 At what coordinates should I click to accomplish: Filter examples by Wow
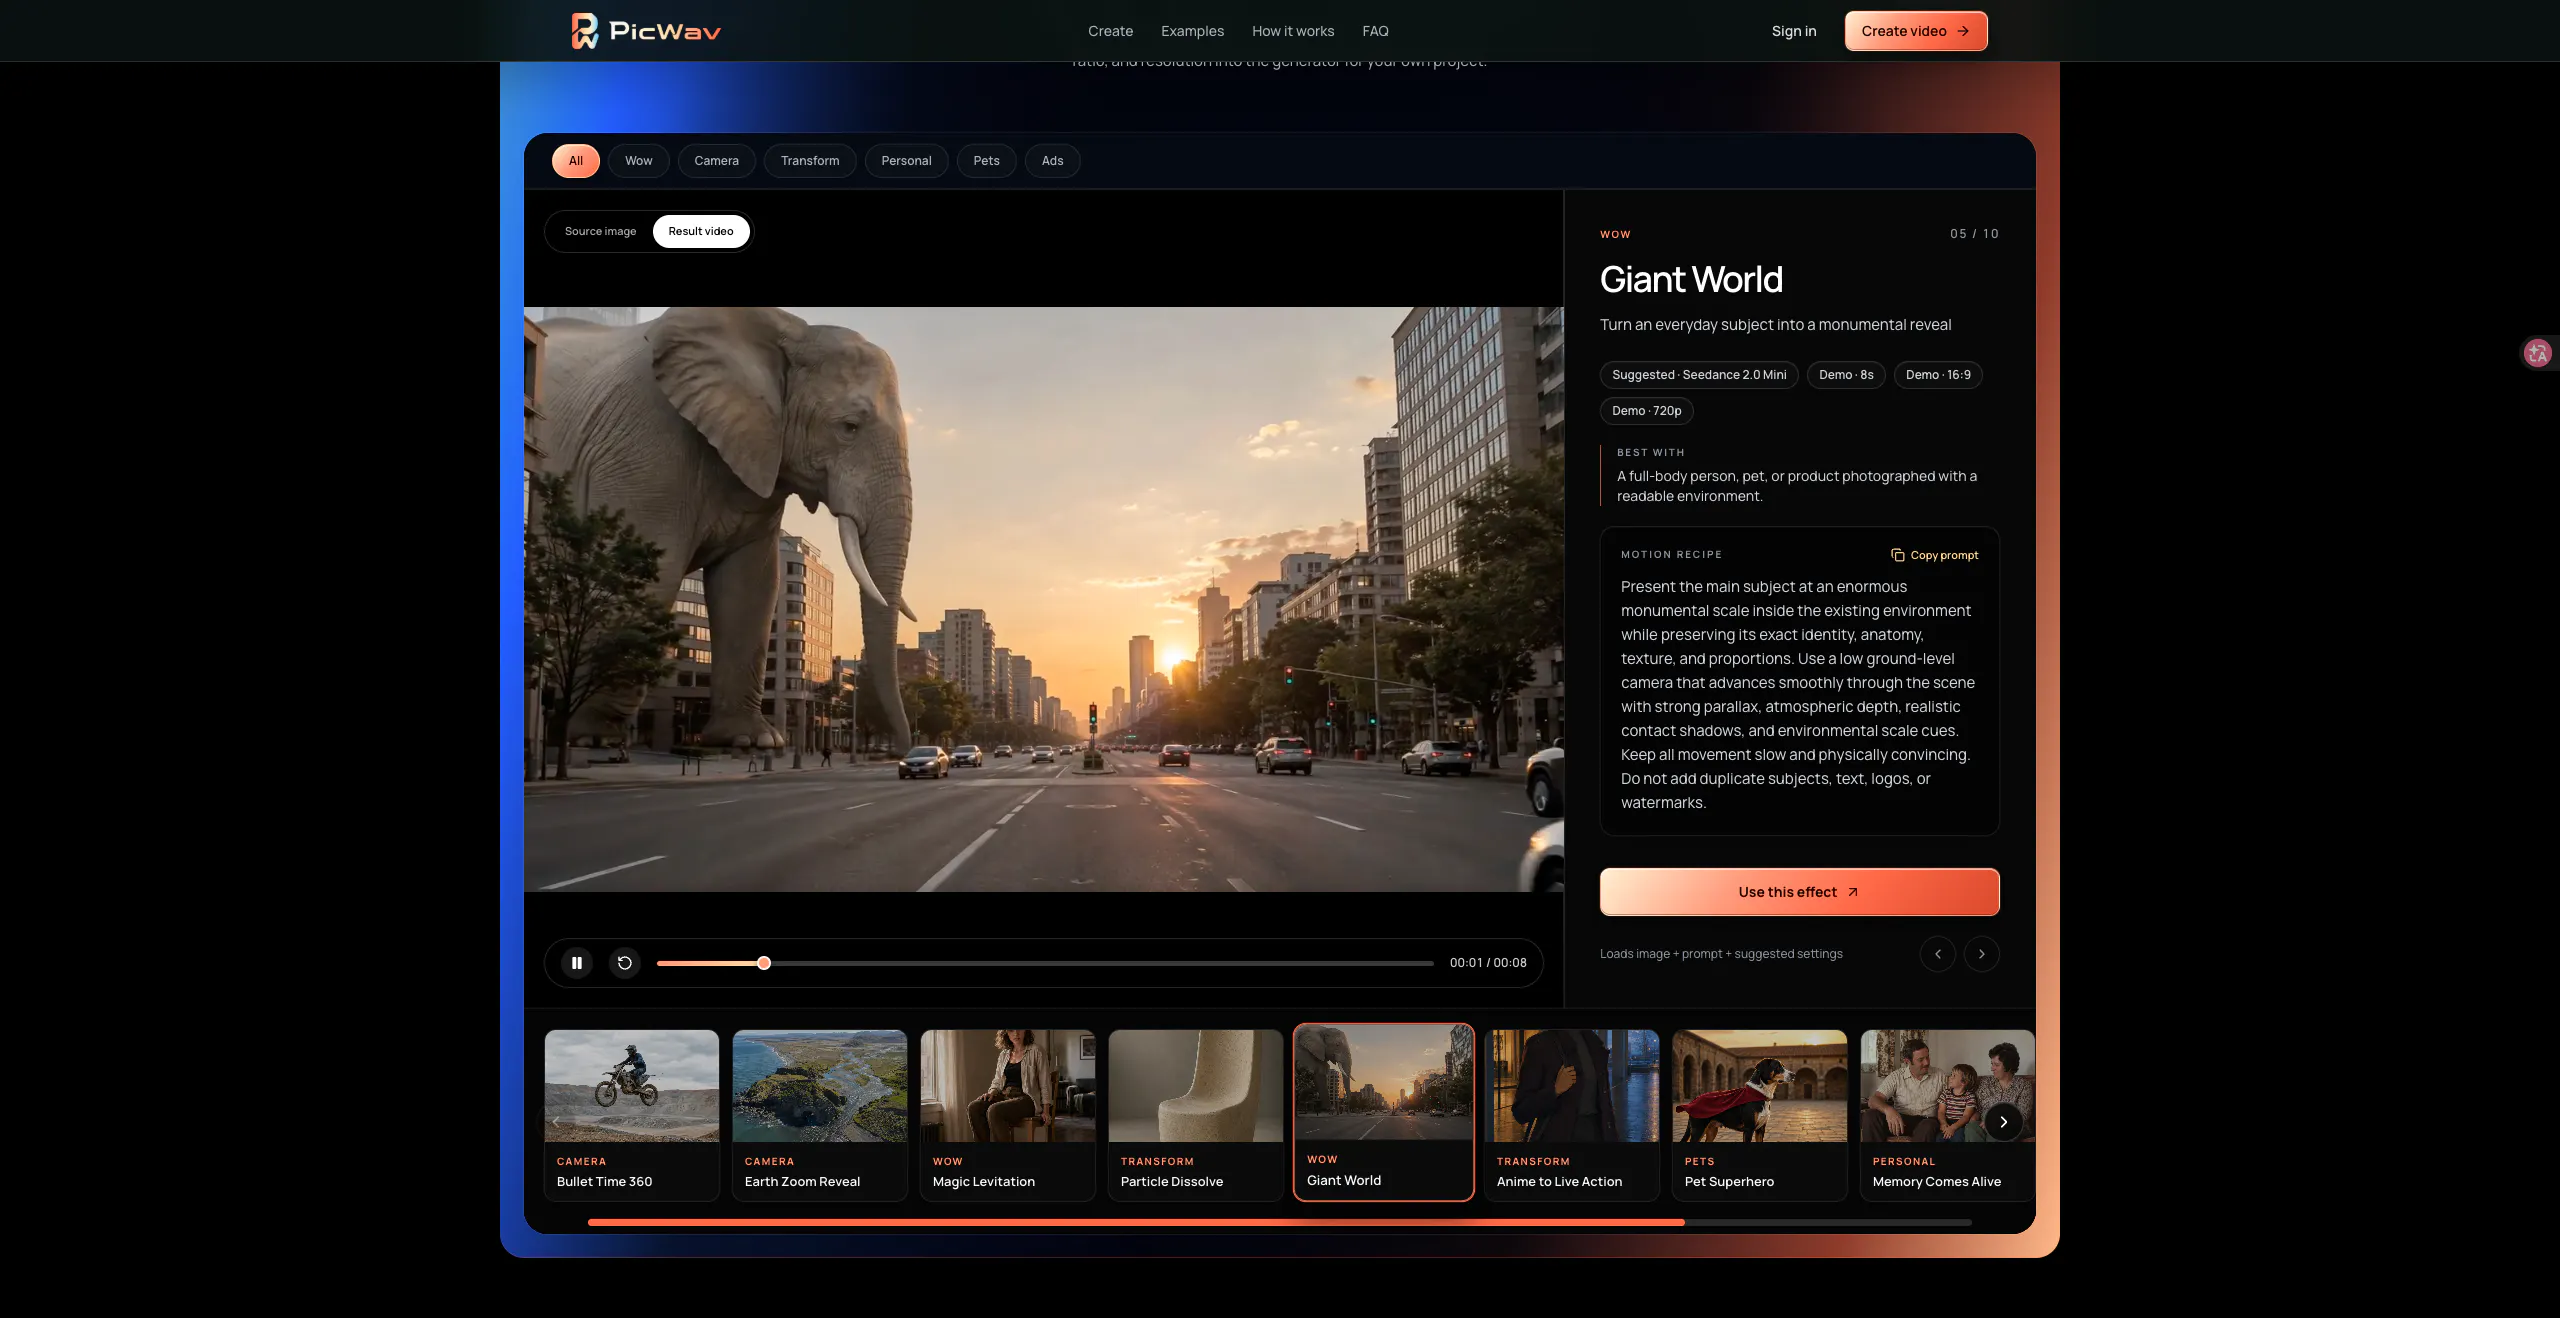click(x=639, y=161)
